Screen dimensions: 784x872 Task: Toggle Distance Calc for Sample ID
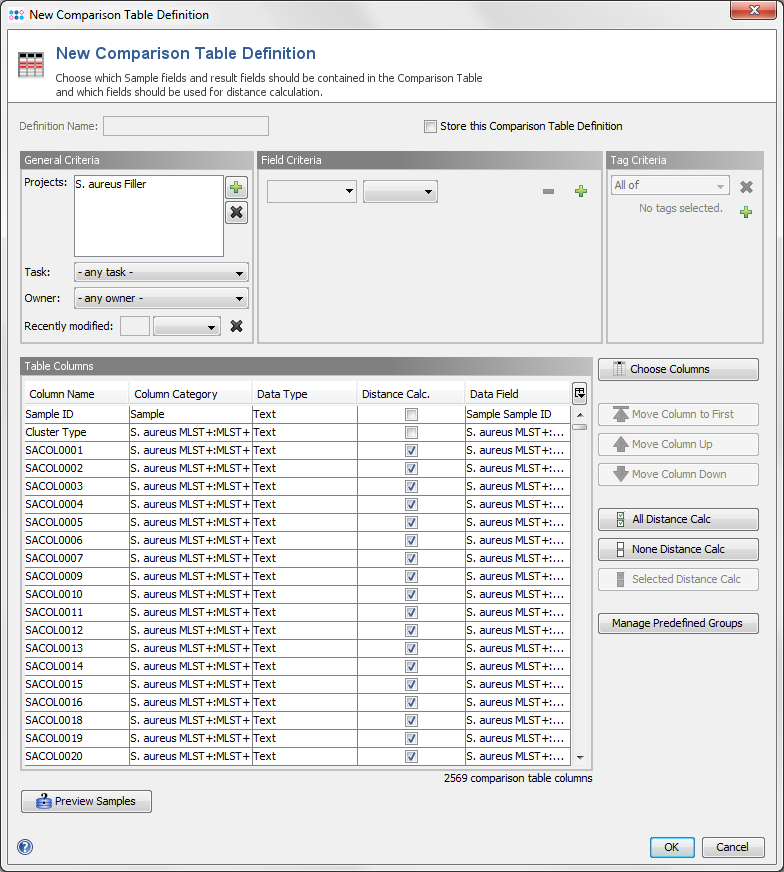[411, 414]
